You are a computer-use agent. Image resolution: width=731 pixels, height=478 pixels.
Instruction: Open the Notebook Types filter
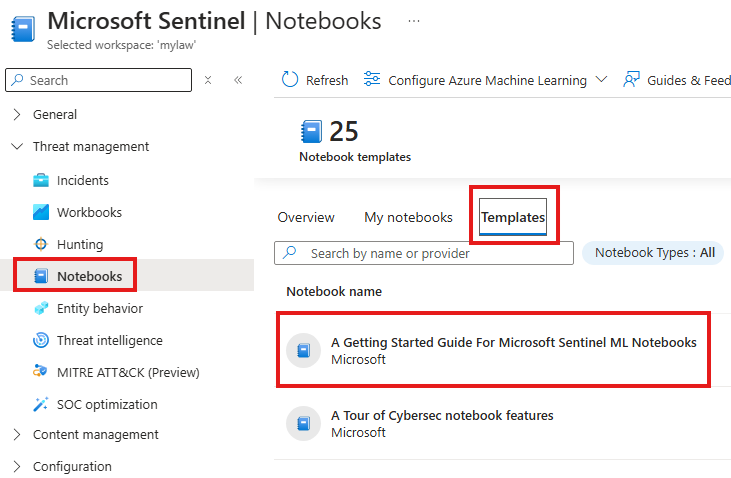[x=653, y=253]
